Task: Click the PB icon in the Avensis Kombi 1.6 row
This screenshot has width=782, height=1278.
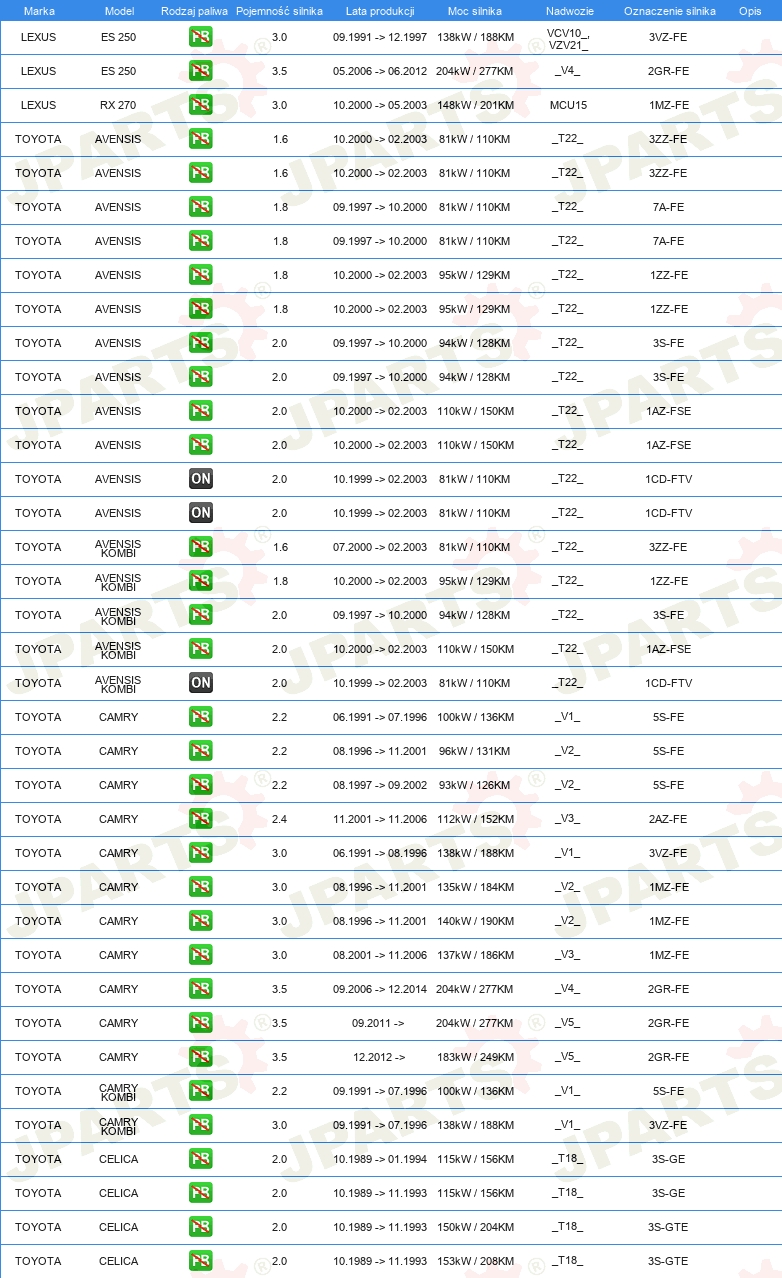Action: tap(201, 547)
